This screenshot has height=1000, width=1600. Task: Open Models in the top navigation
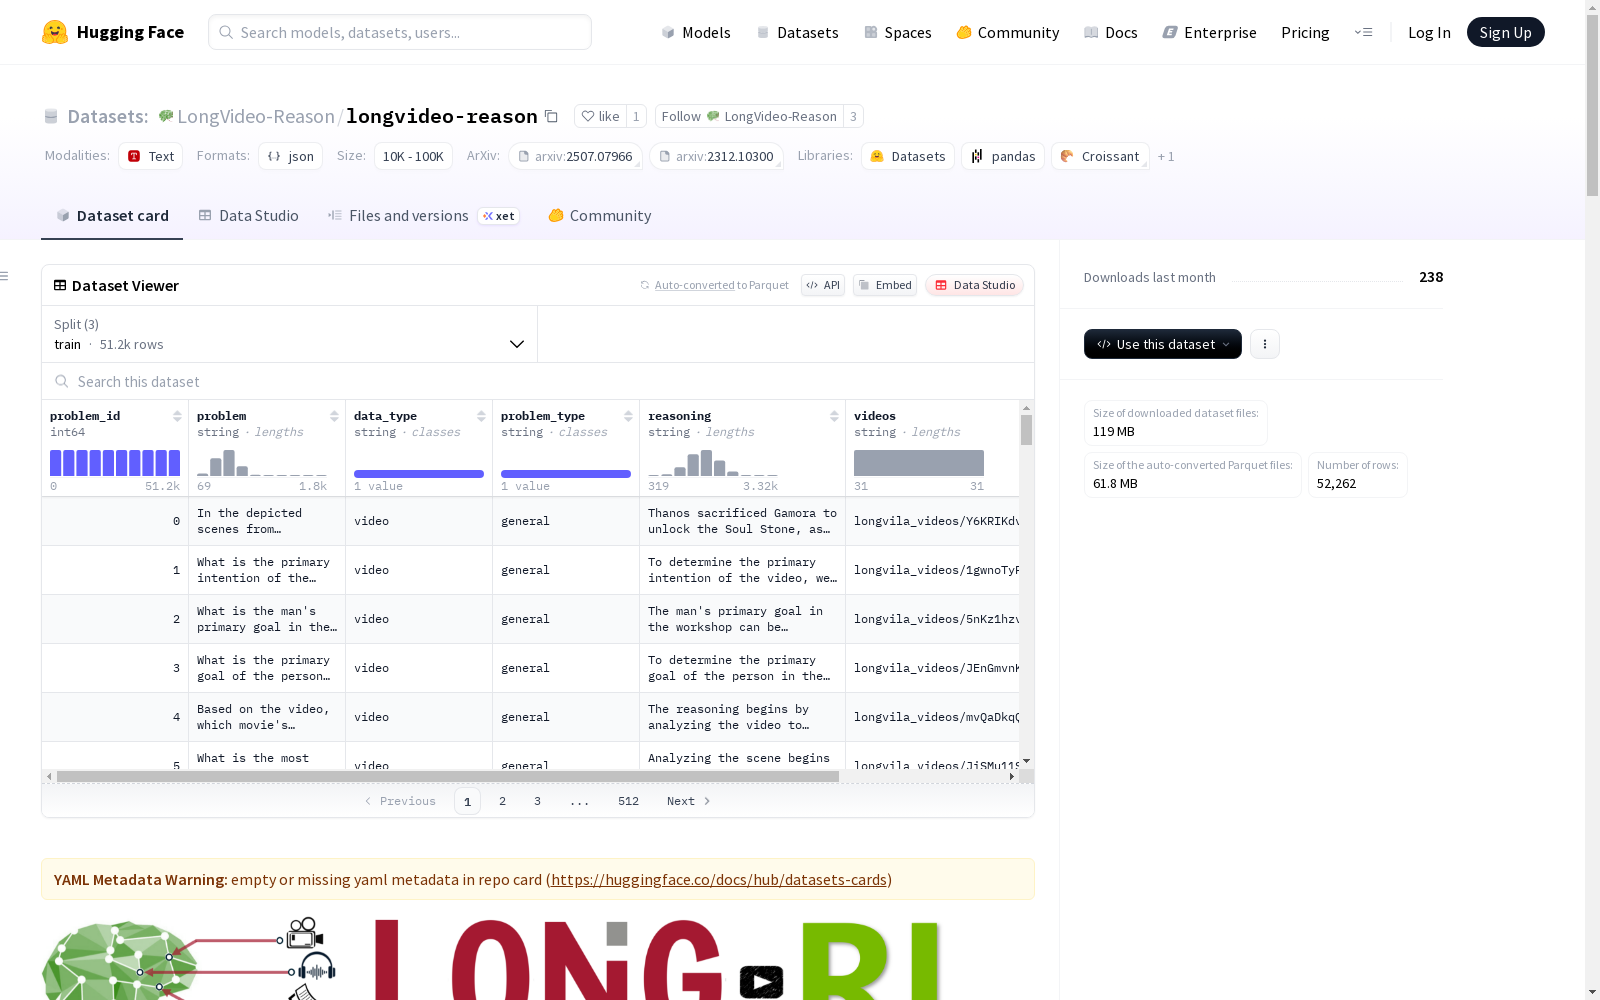coord(696,32)
